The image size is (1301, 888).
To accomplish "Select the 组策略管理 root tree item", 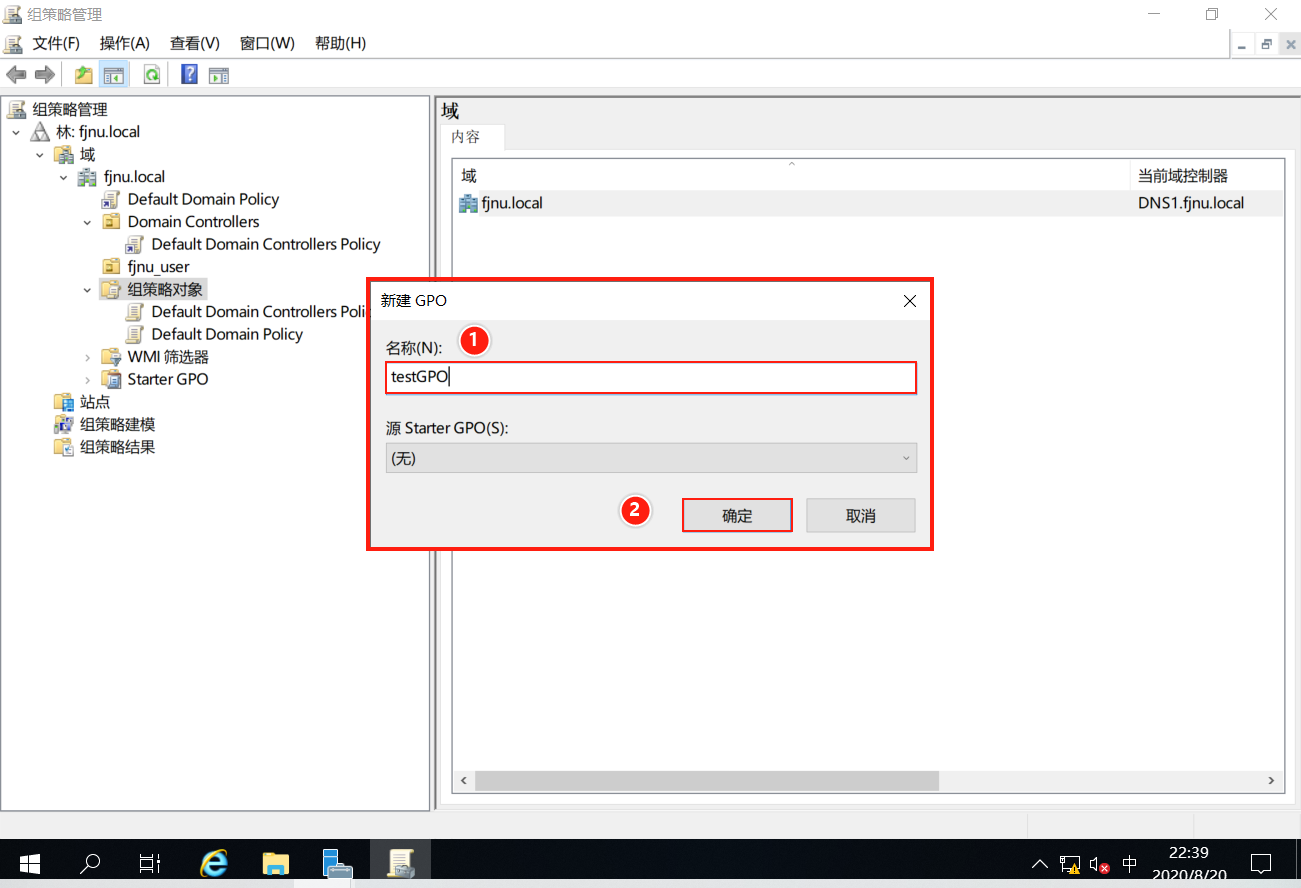I will coord(70,109).
